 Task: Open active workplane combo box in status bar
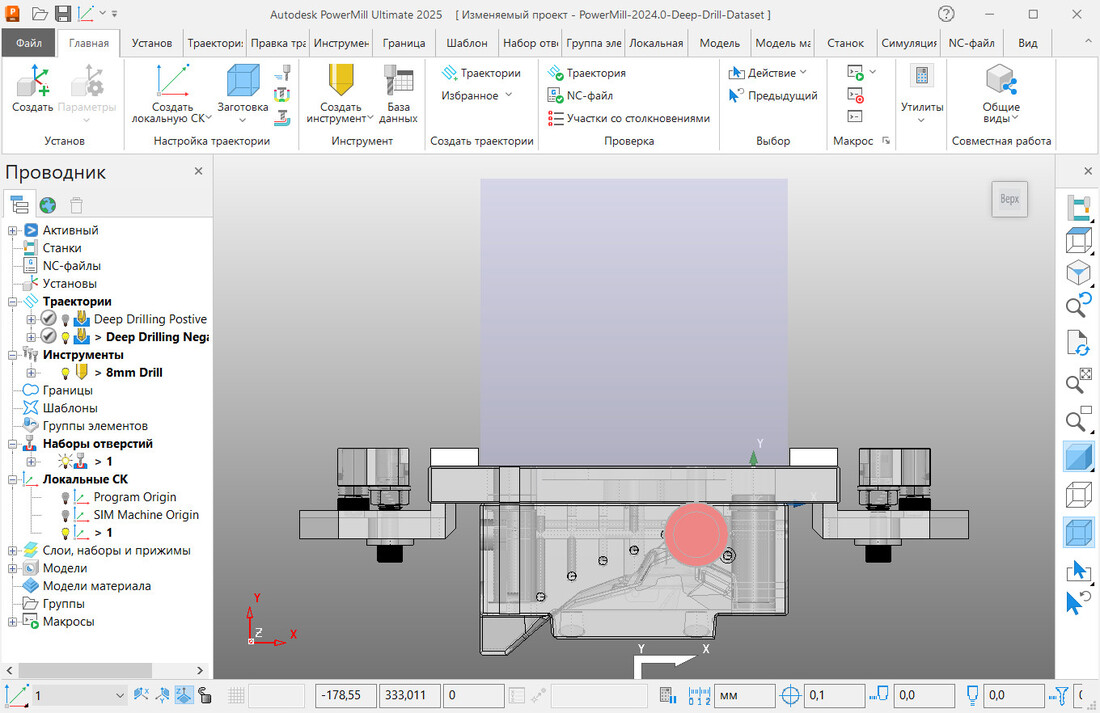79,695
